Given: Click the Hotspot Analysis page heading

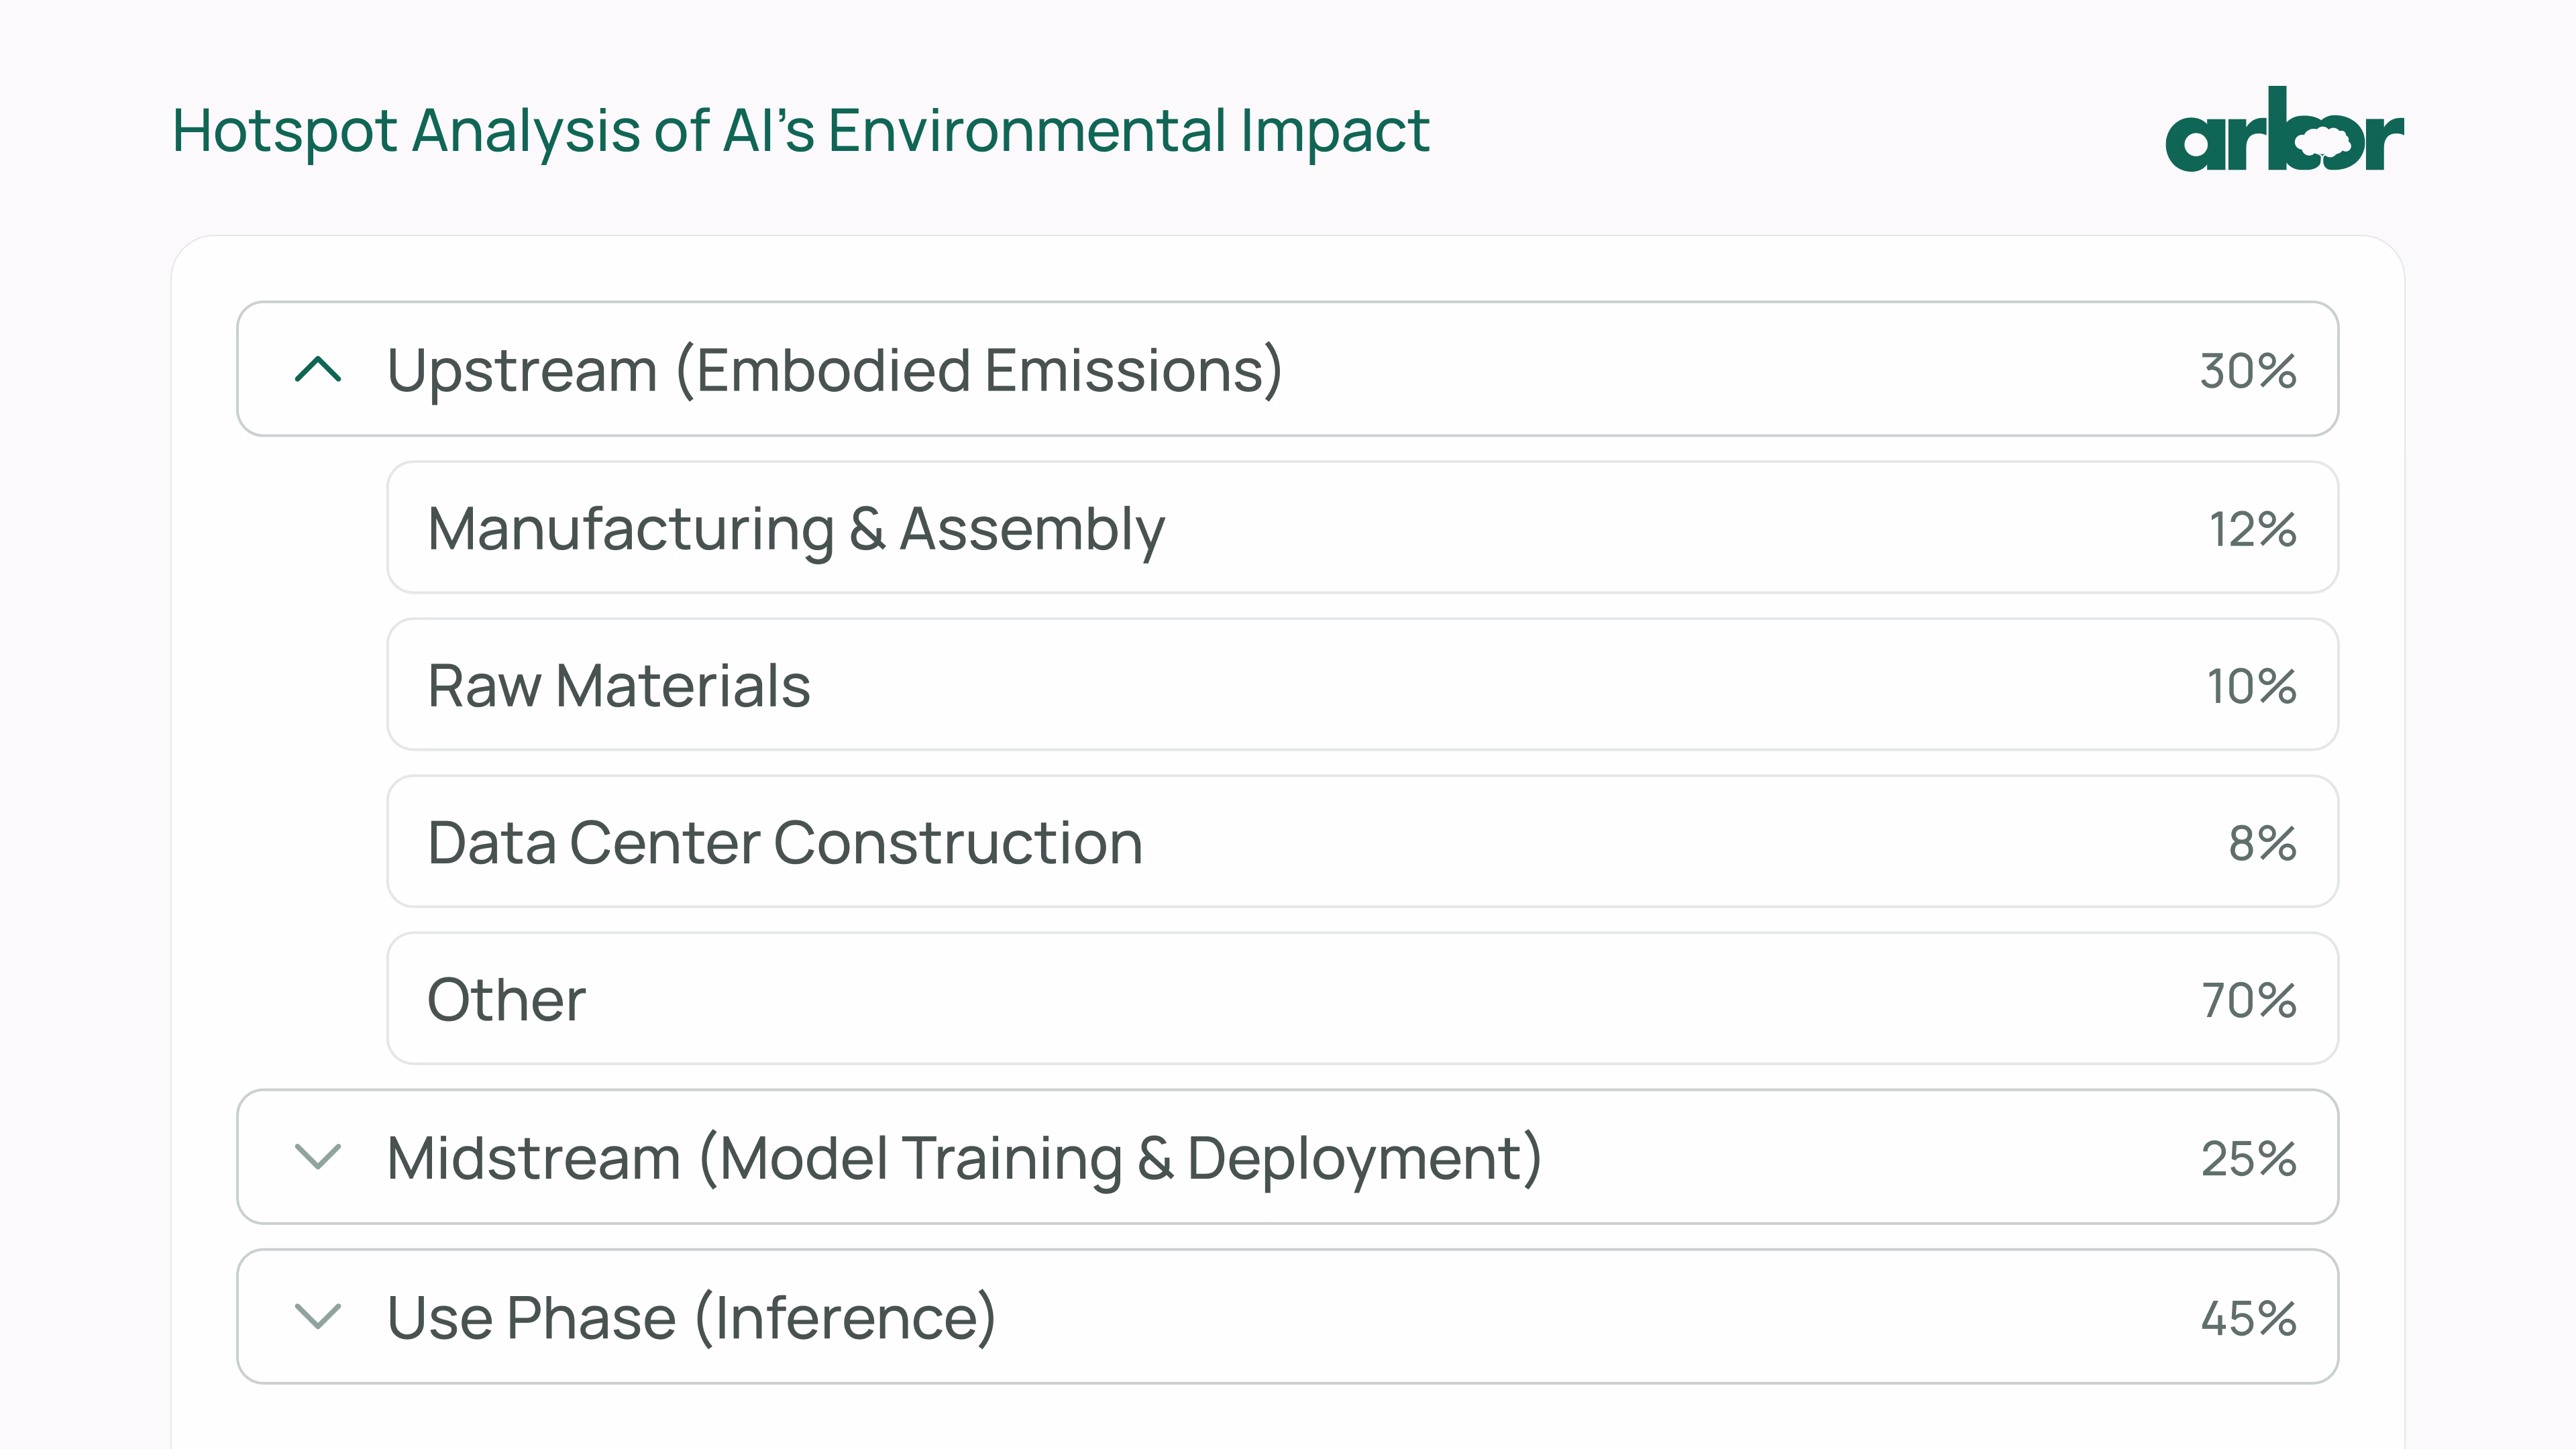Looking at the screenshot, I should (800, 130).
